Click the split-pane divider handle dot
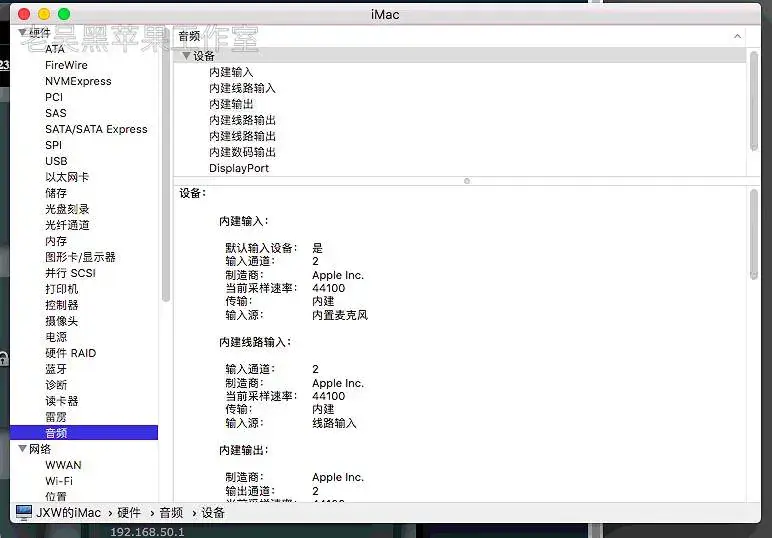The width and height of the screenshot is (772, 538). 467,181
